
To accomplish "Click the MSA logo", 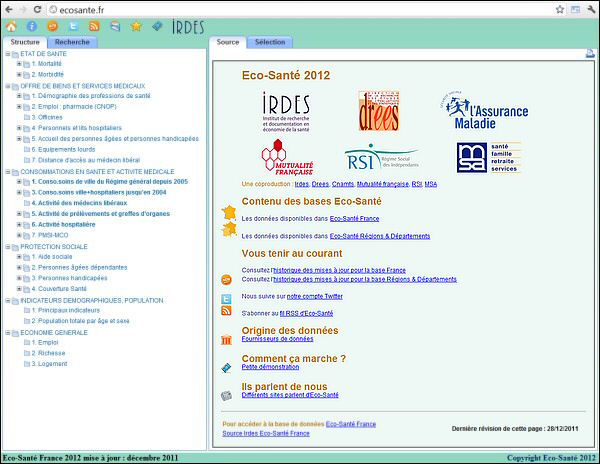I will (x=489, y=158).
